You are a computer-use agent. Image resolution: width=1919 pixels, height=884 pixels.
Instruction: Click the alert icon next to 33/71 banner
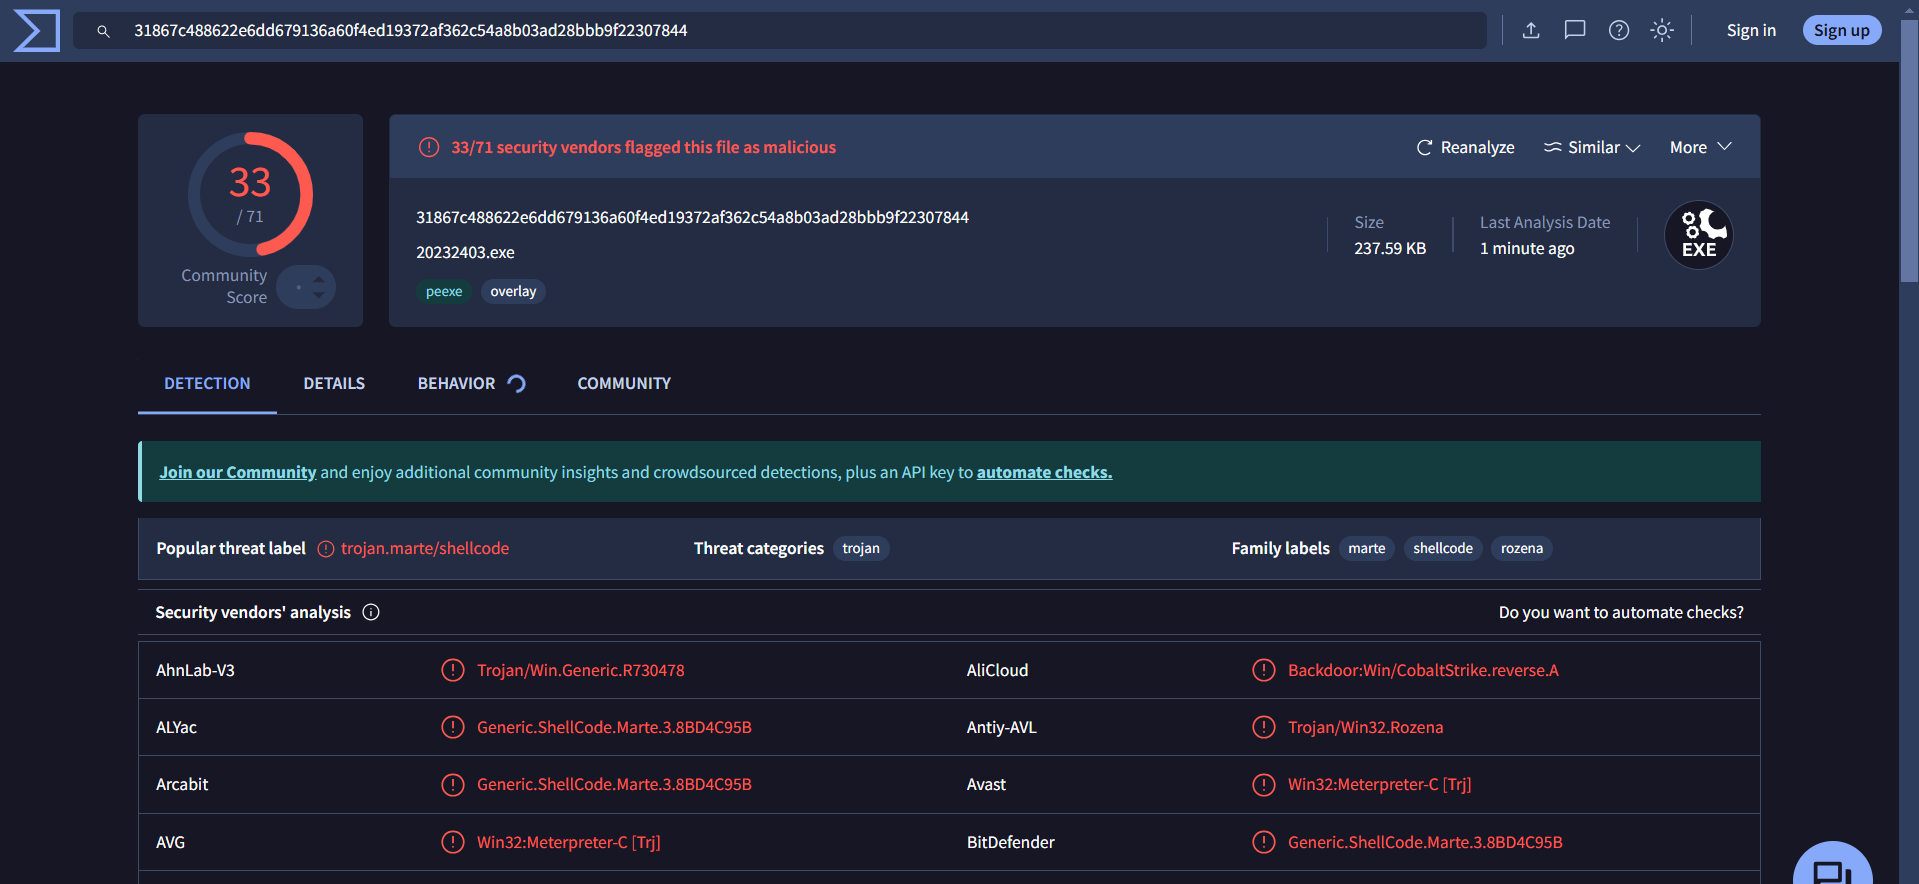tap(429, 147)
